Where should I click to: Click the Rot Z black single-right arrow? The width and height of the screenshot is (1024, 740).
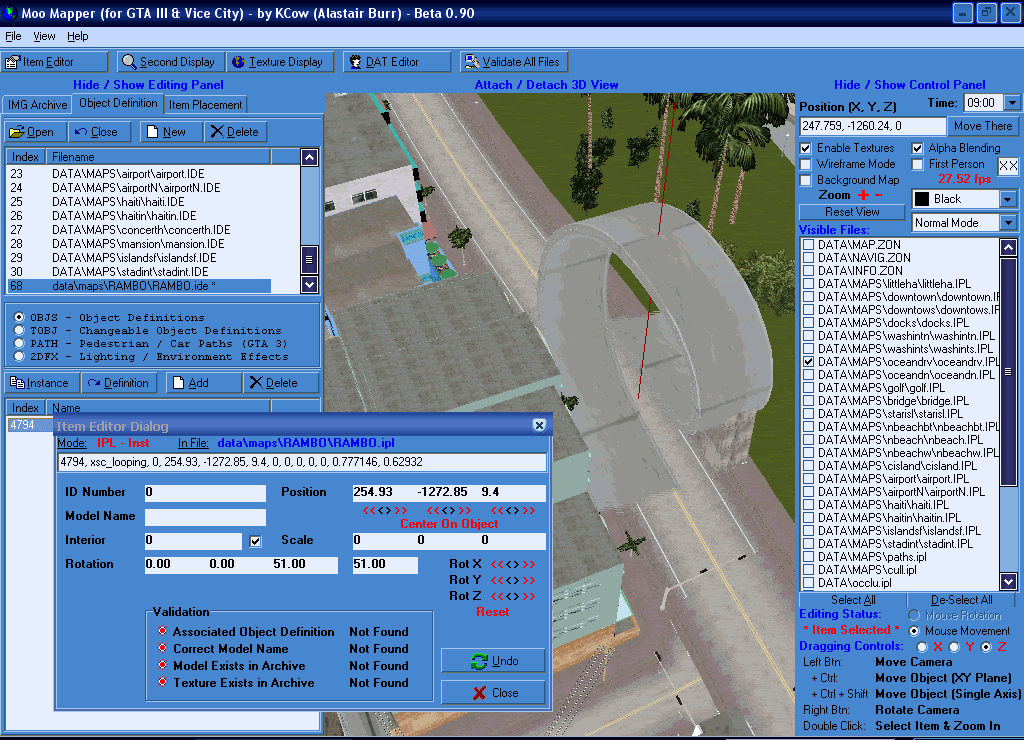517,596
